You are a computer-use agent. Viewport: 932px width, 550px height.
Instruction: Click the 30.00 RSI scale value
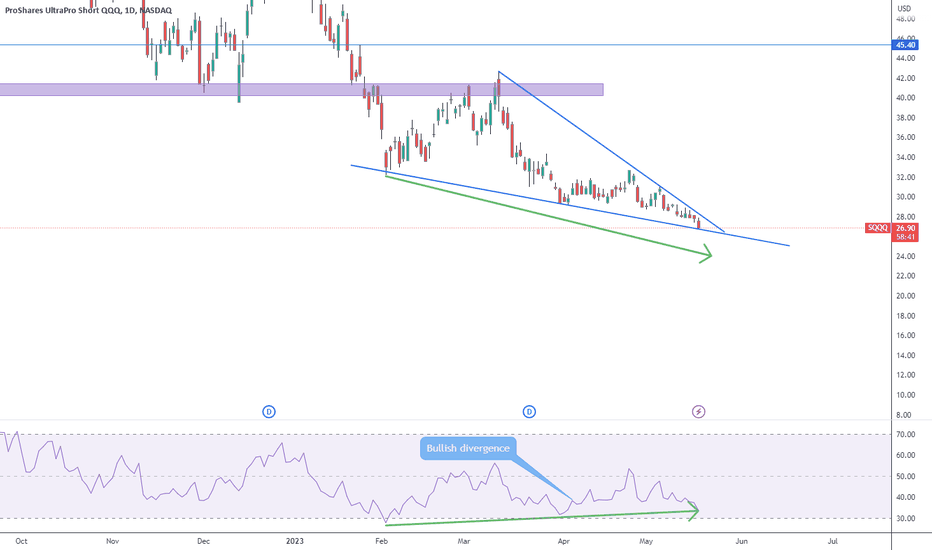point(906,518)
